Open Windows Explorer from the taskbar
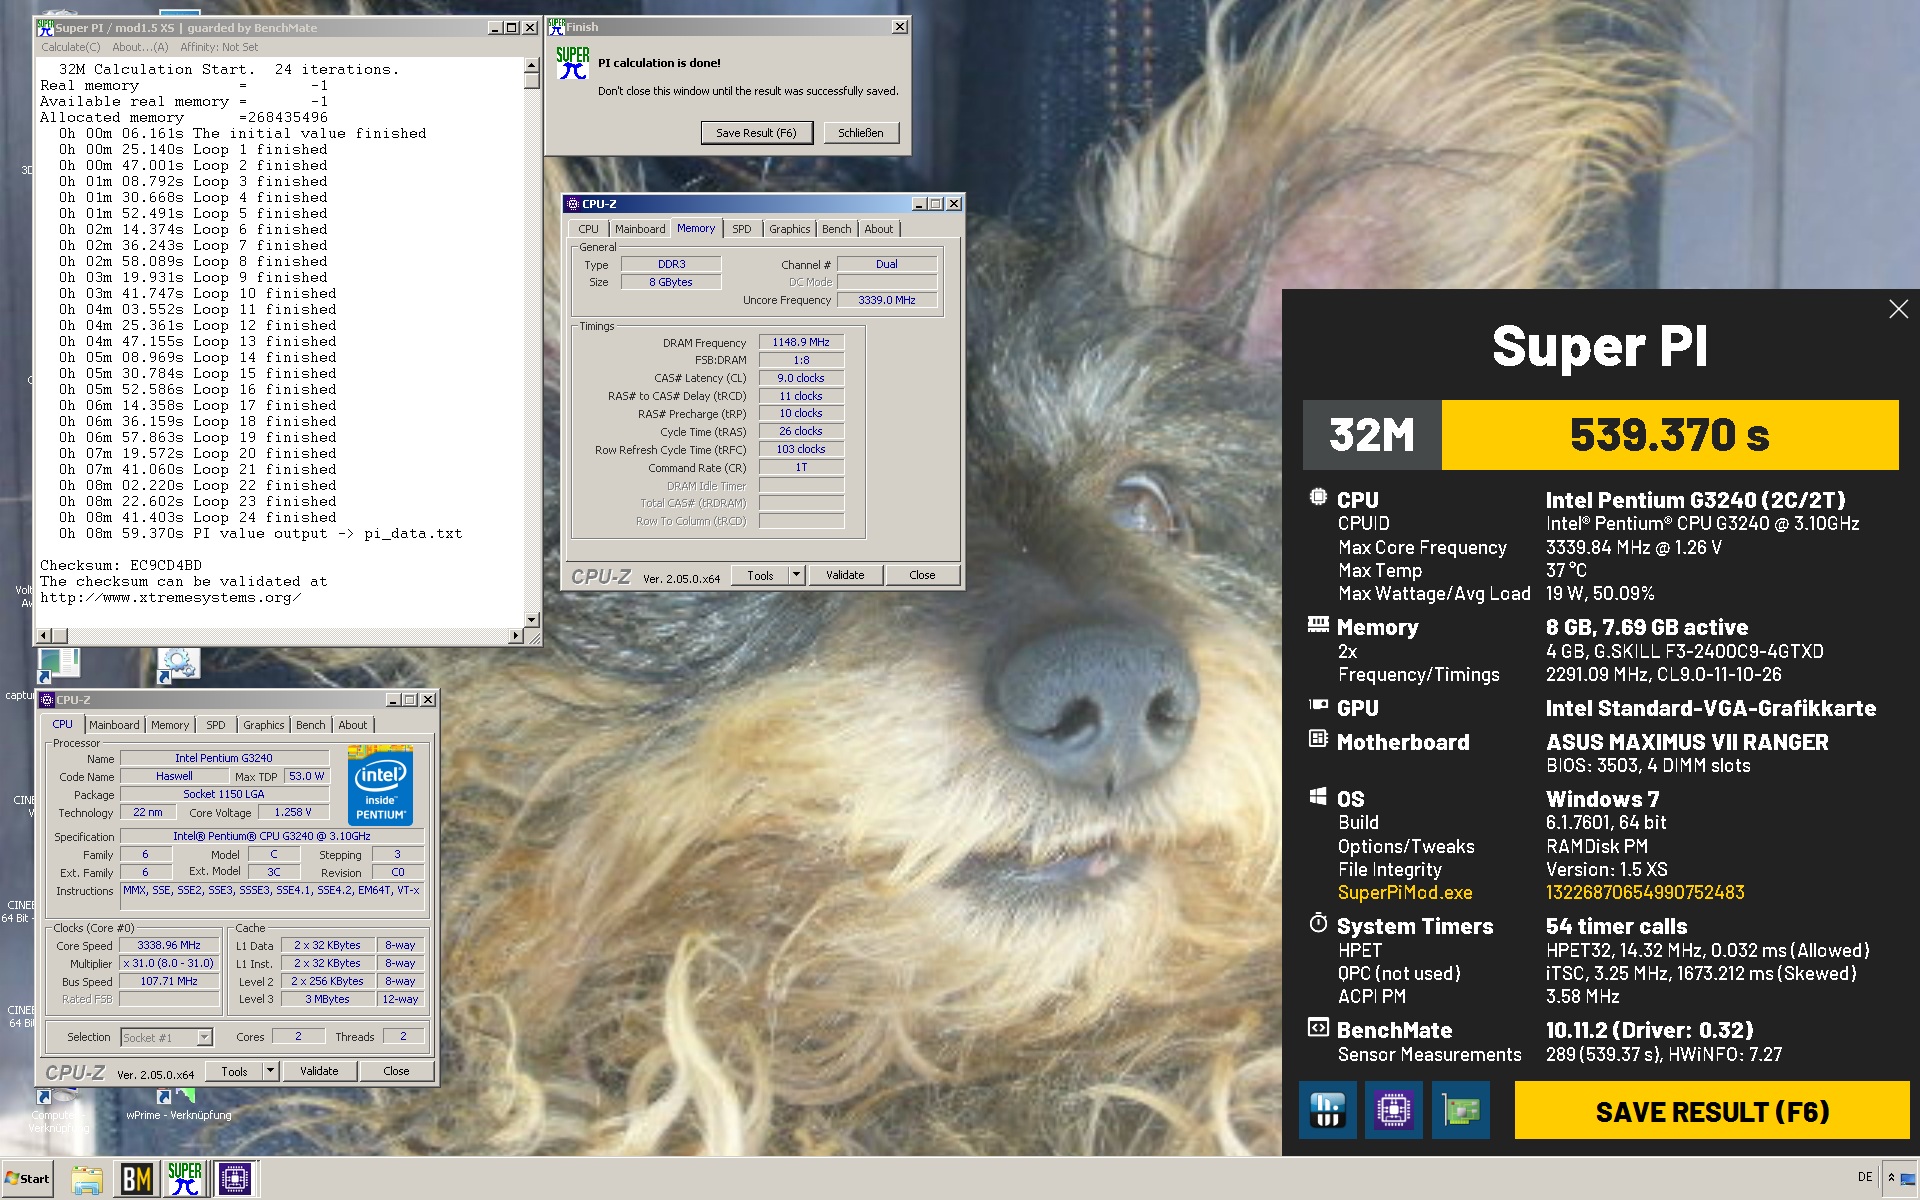 tap(87, 1179)
